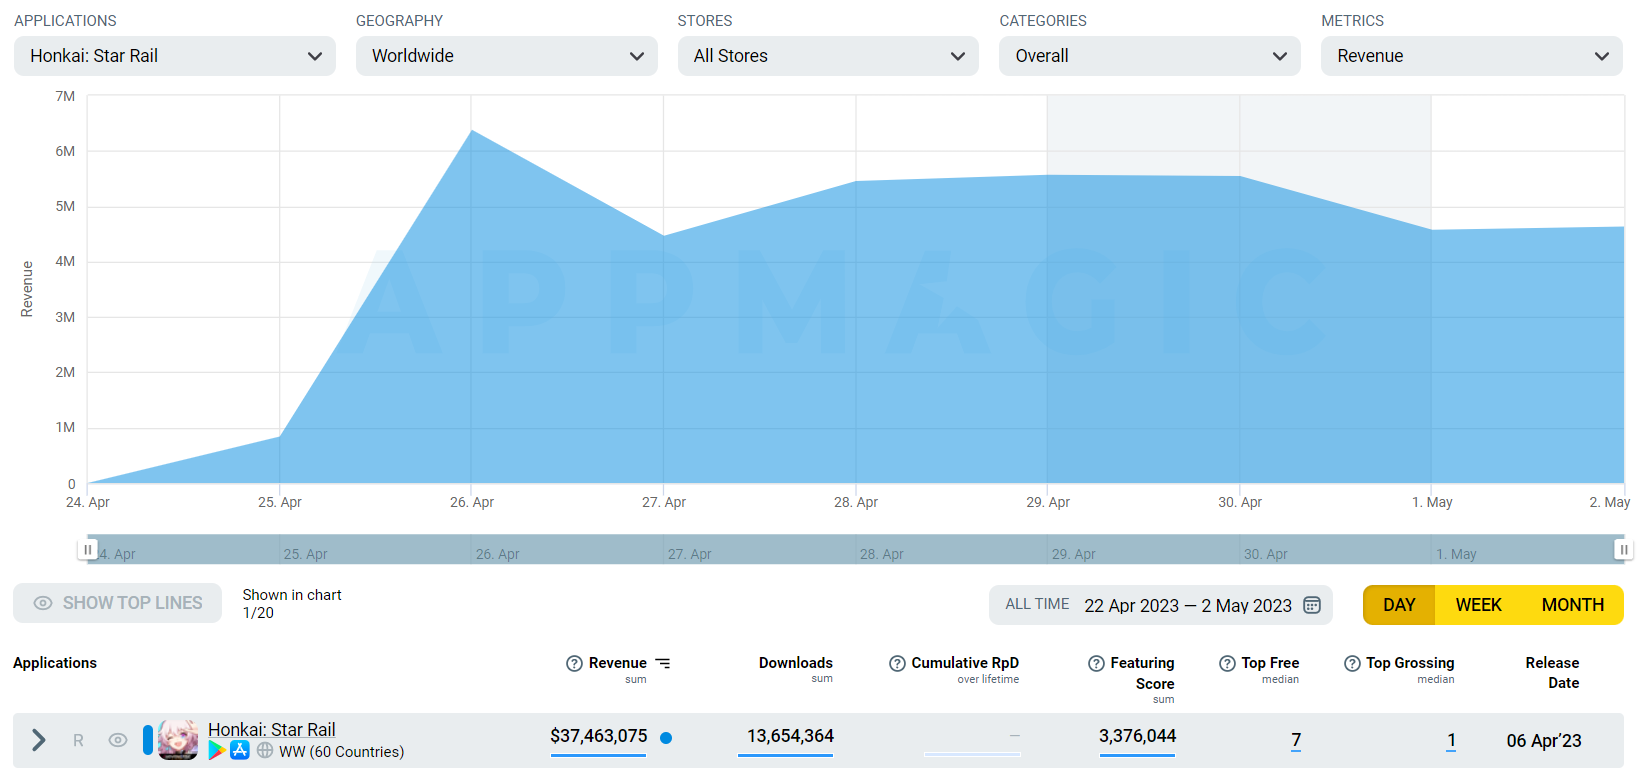
Task: Open the Categories dropdown set to Overall
Action: [x=1150, y=56]
